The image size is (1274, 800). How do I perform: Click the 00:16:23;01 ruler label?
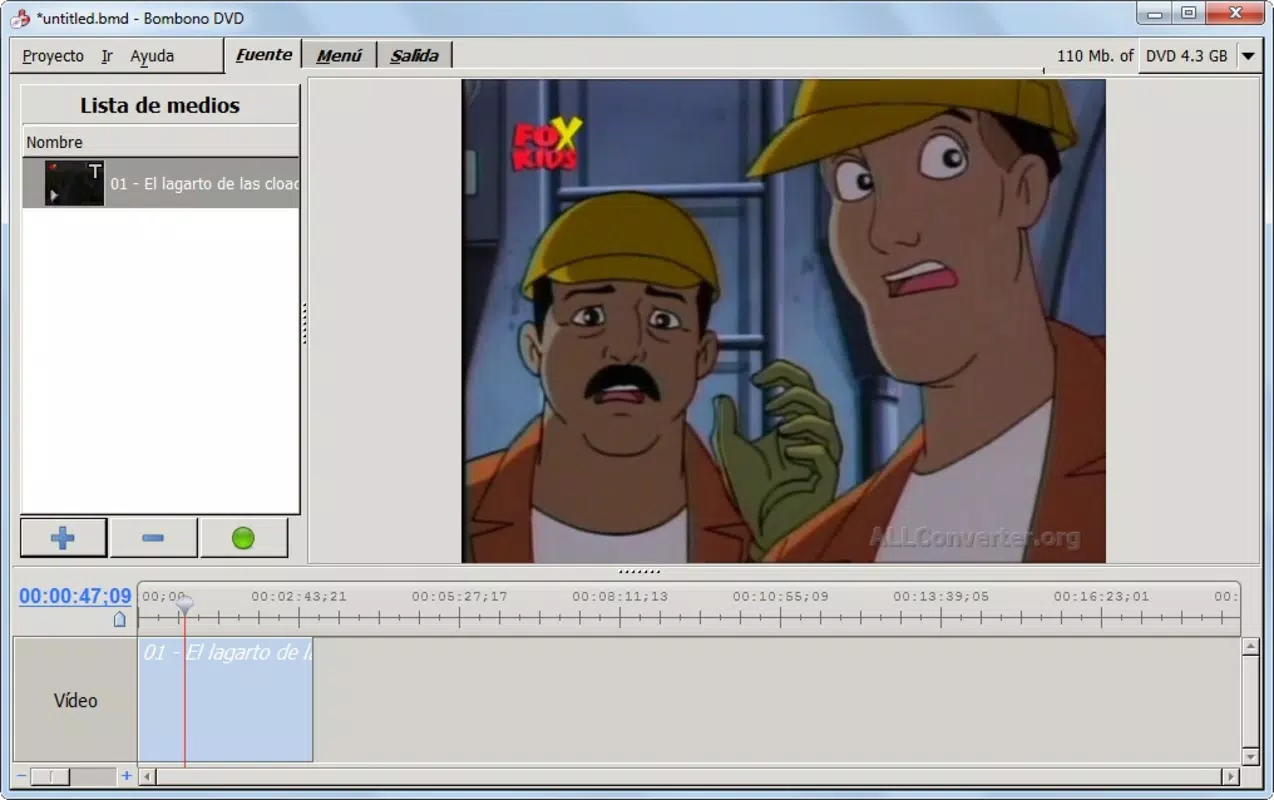[x=1101, y=596]
